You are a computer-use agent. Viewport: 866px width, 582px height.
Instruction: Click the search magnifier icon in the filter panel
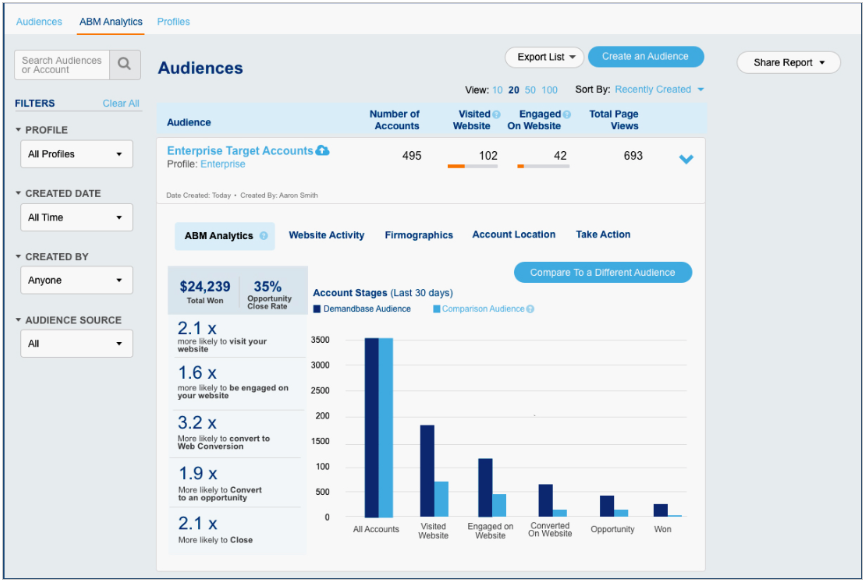124,64
